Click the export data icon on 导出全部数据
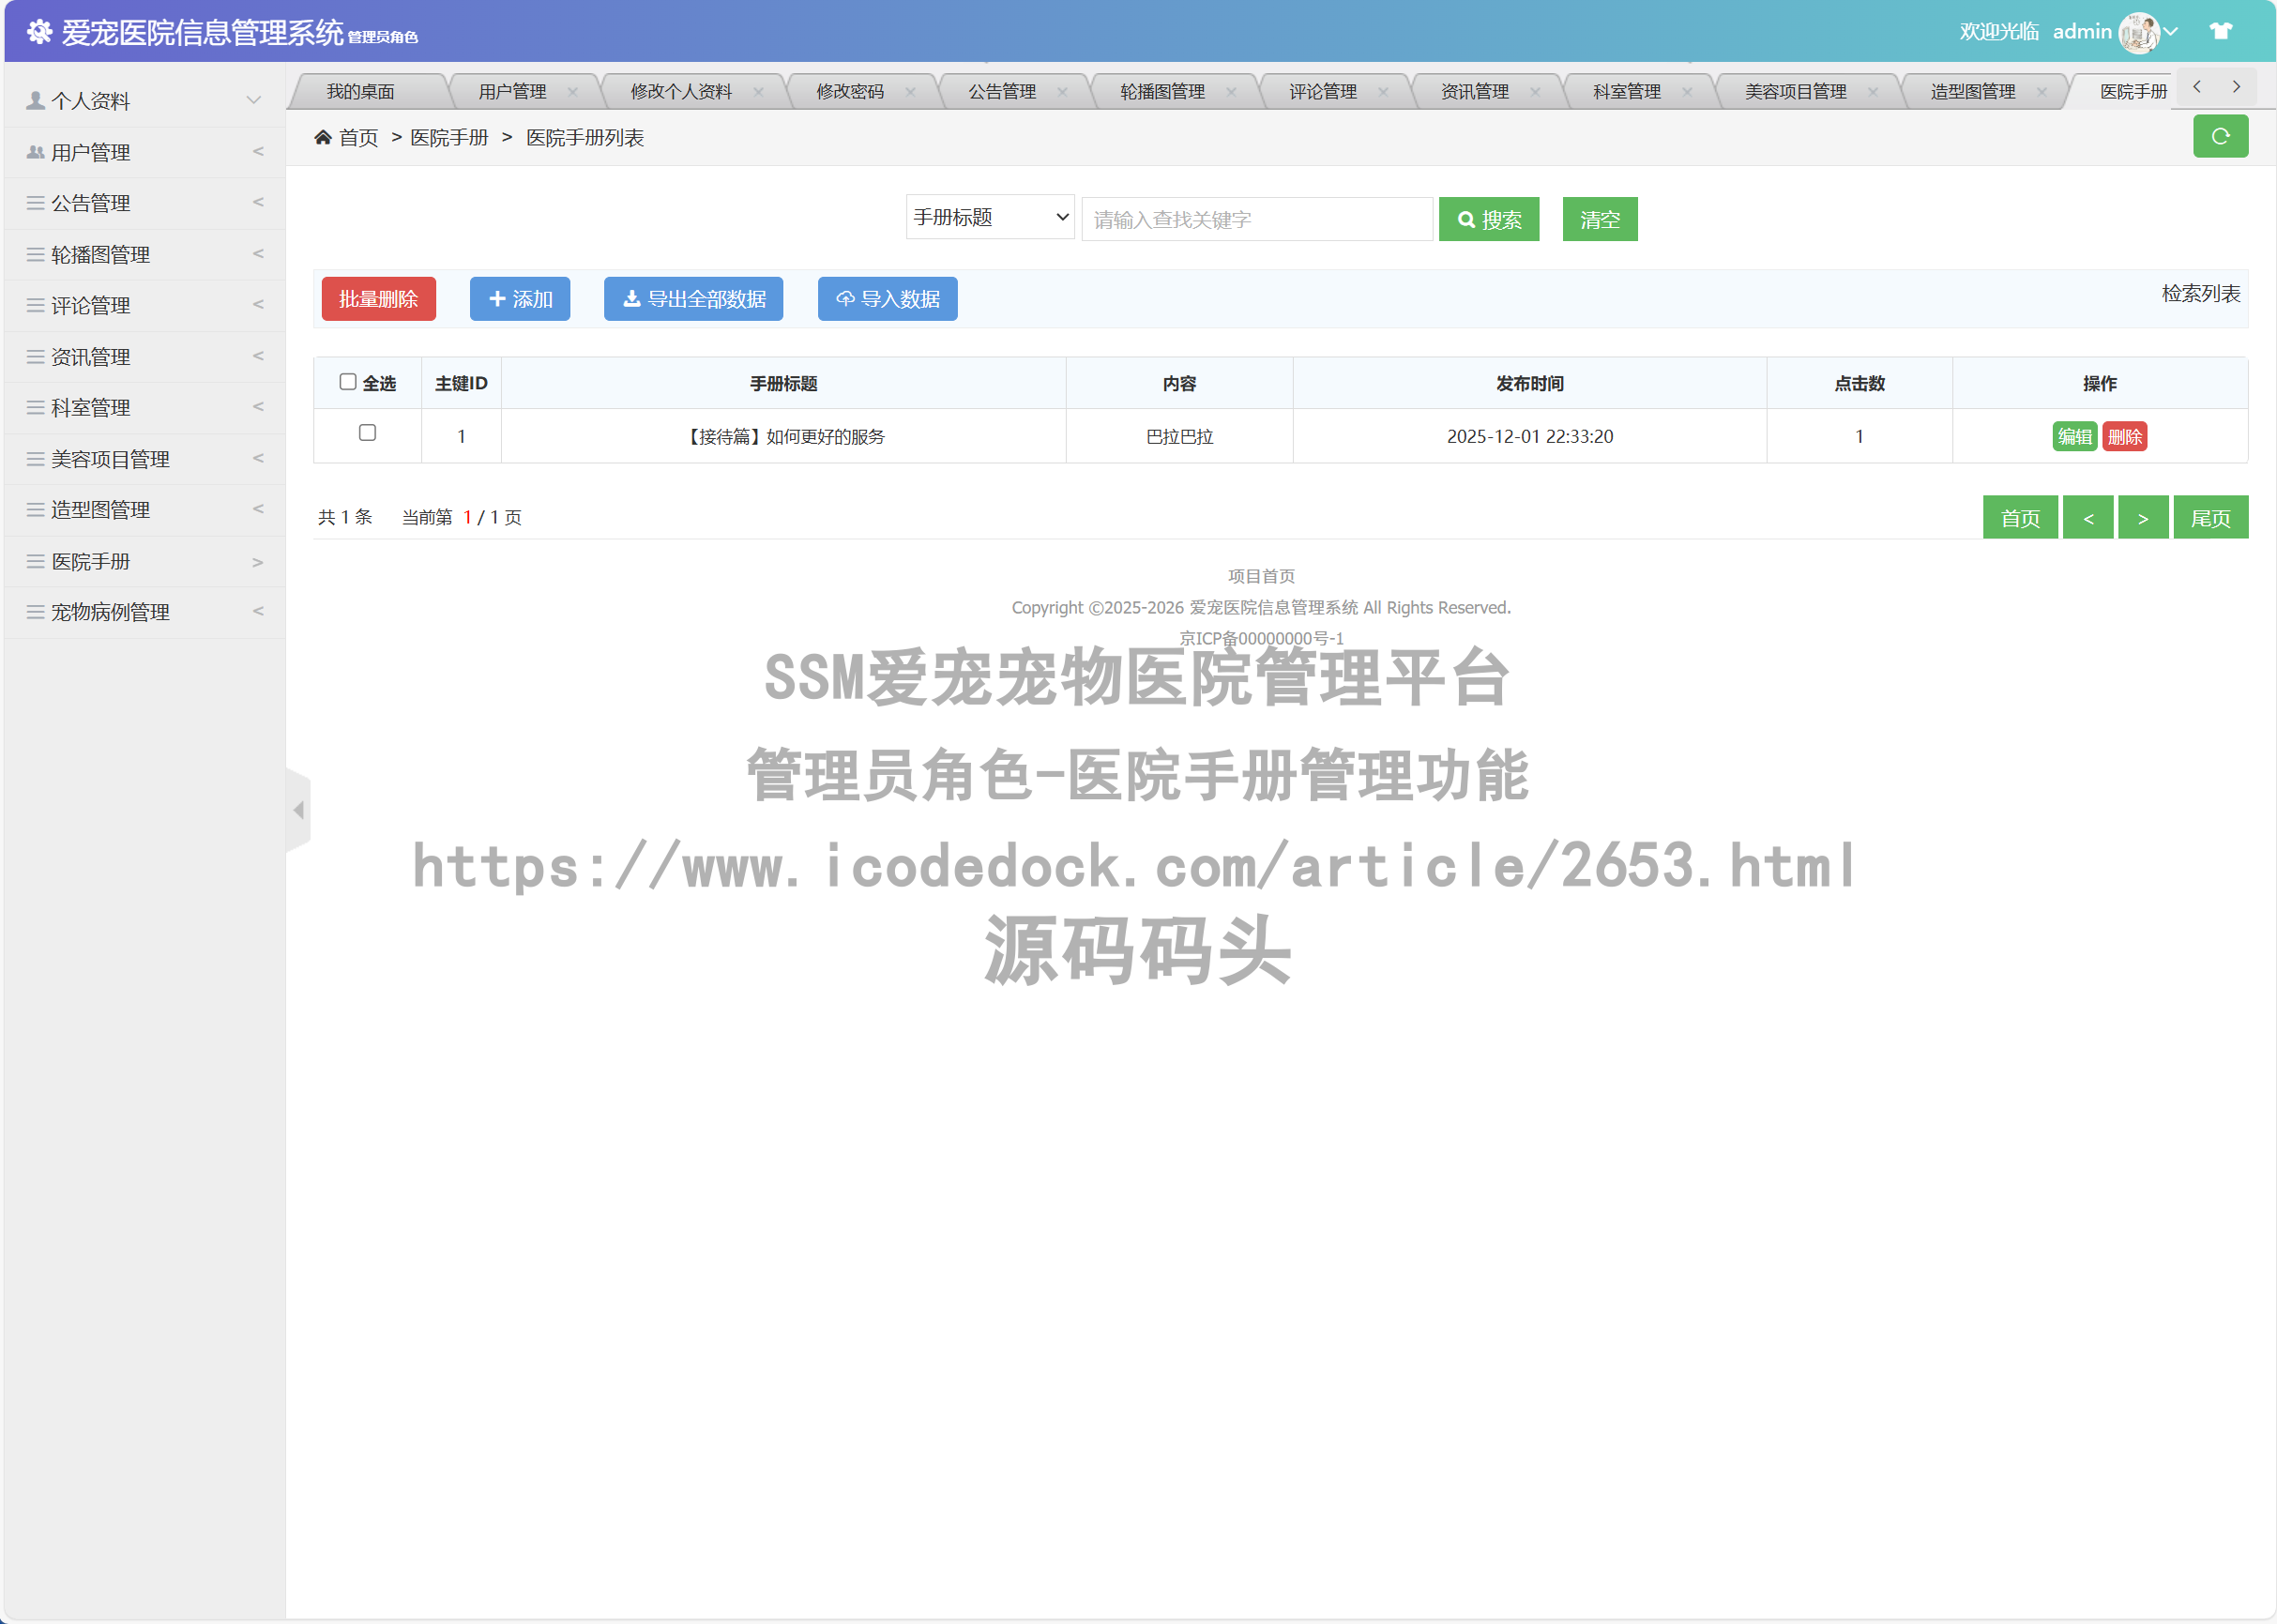 [632, 298]
